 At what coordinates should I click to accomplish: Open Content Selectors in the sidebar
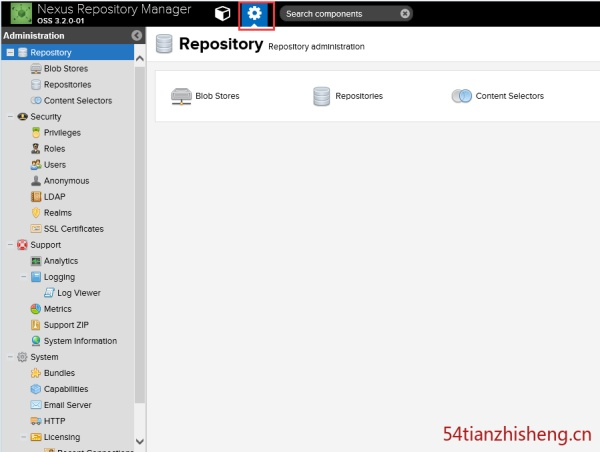tap(78, 101)
